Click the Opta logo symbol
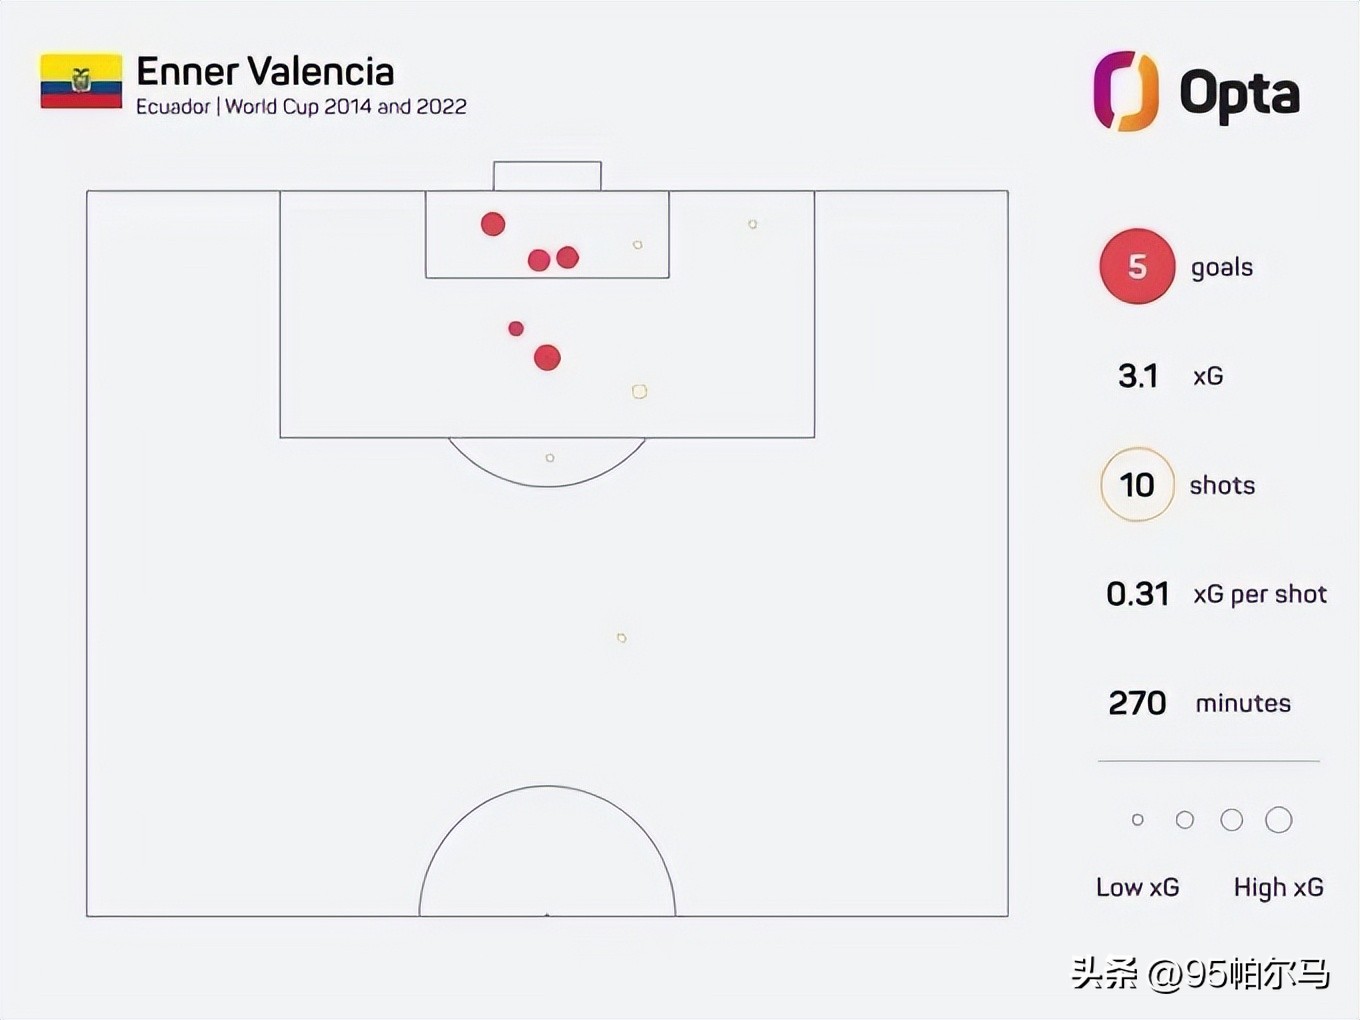Image resolution: width=1360 pixels, height=1020 pixels. point(1126,92)
